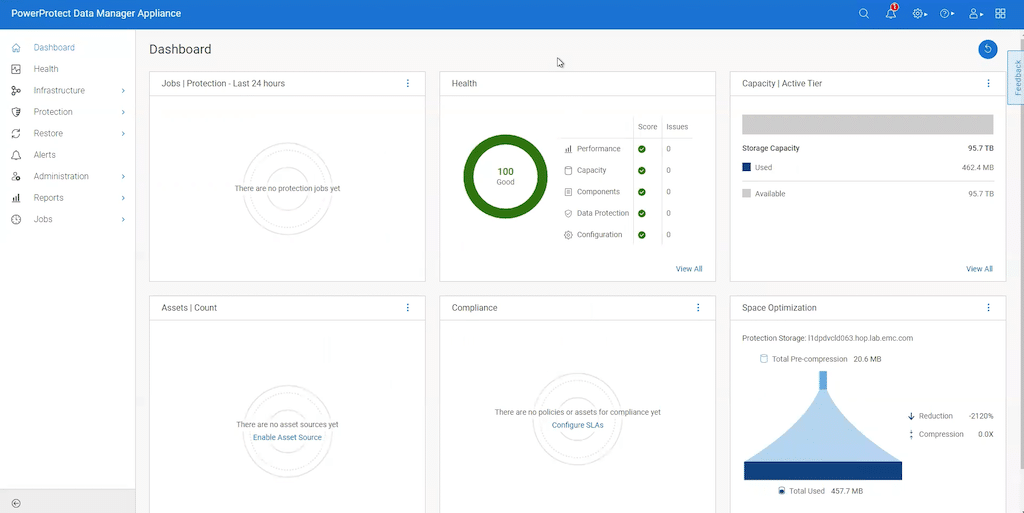Click the Compression 0.0X value
This screenshot has width=1024, height=513.
pyautogui.click(x=985, y=434)
